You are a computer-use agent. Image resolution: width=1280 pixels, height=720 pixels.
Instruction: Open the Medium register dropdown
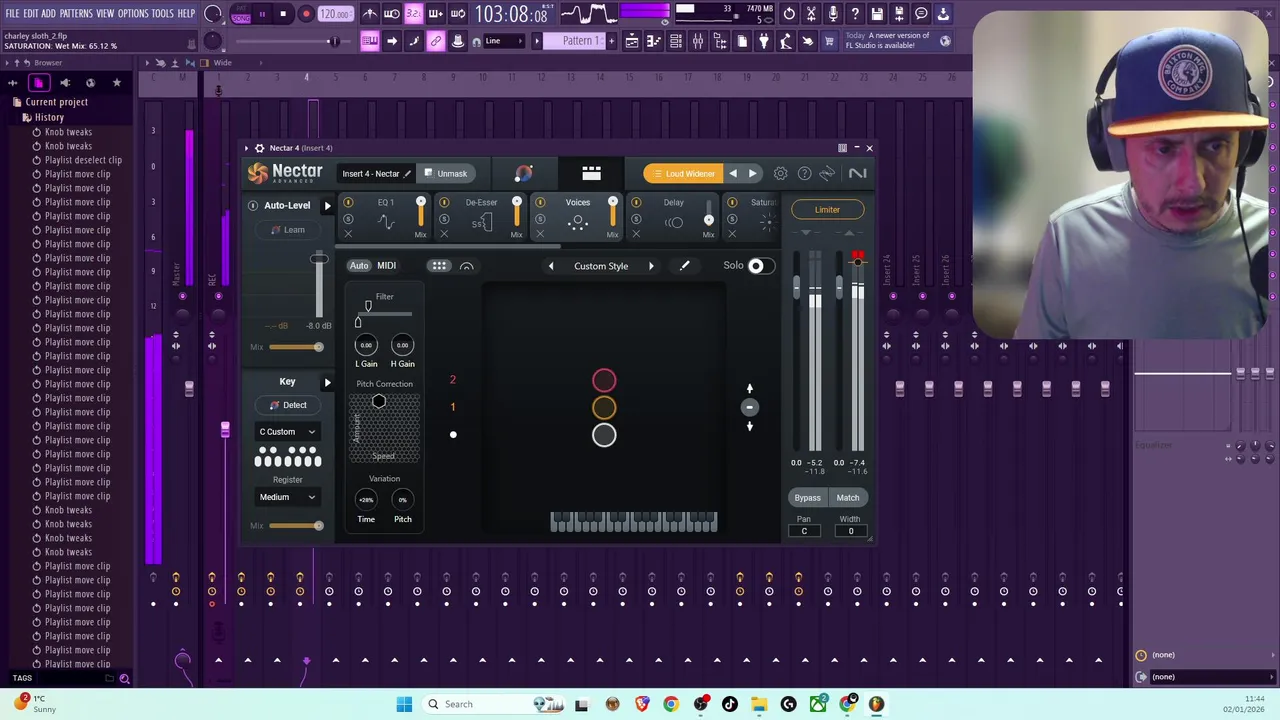click(x=287, y=497)
